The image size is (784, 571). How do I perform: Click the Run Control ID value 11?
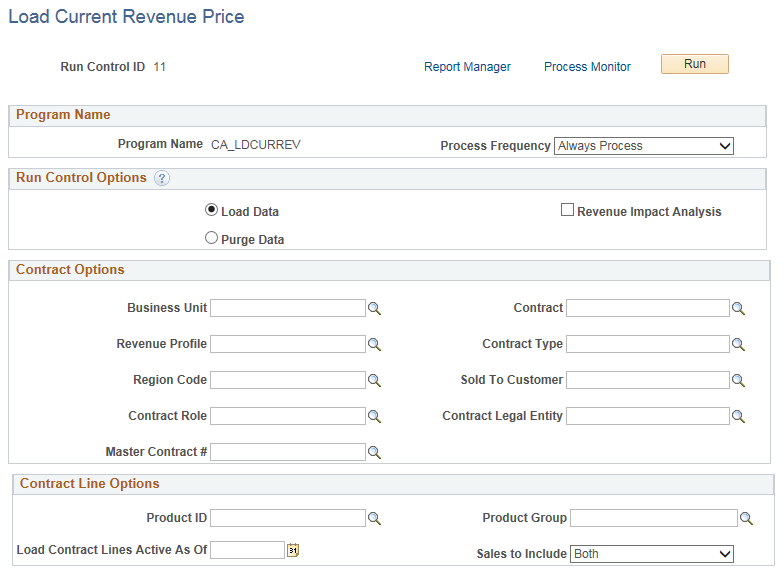160,67
